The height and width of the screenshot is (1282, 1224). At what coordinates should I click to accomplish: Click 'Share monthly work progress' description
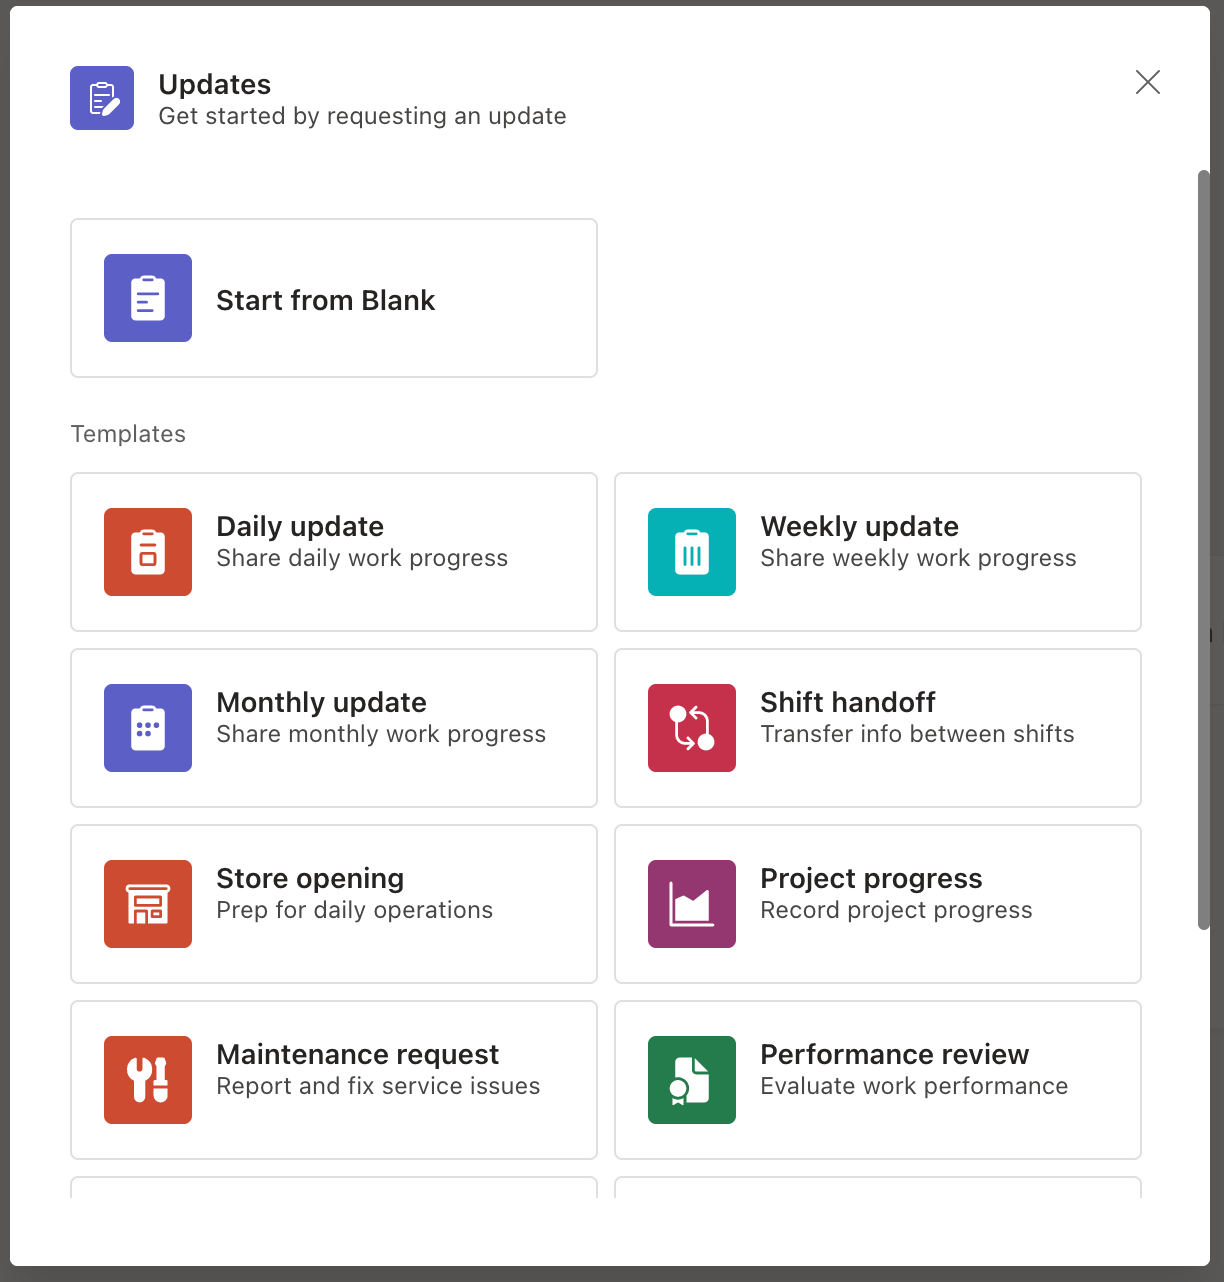point(381,734)
